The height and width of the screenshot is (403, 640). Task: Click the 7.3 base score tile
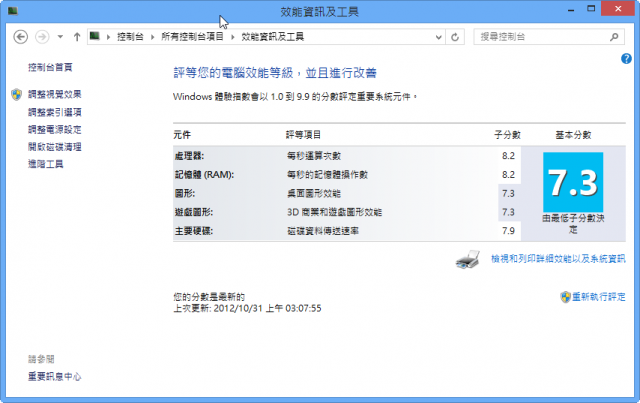pyautogui.click(x=573, y=182)
